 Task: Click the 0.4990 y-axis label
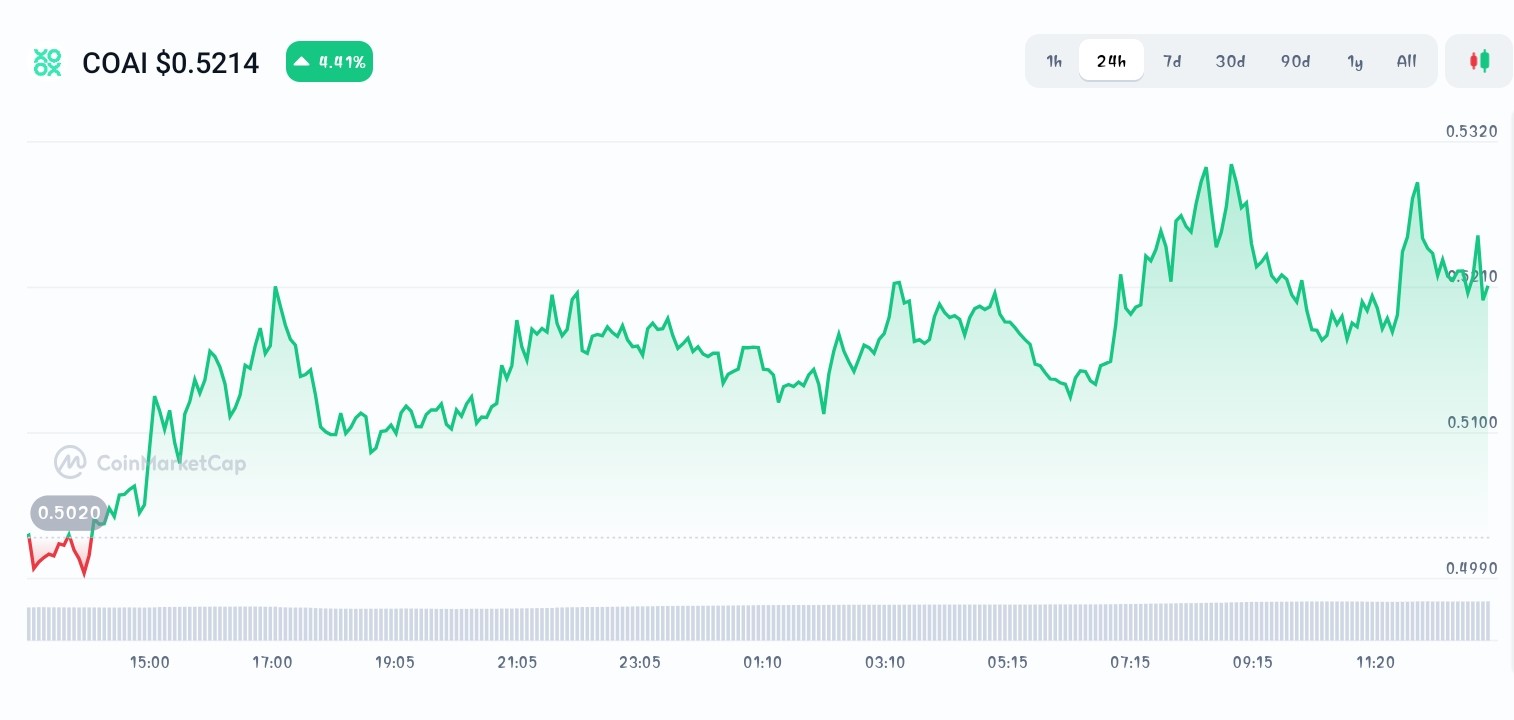[1472, 568]
